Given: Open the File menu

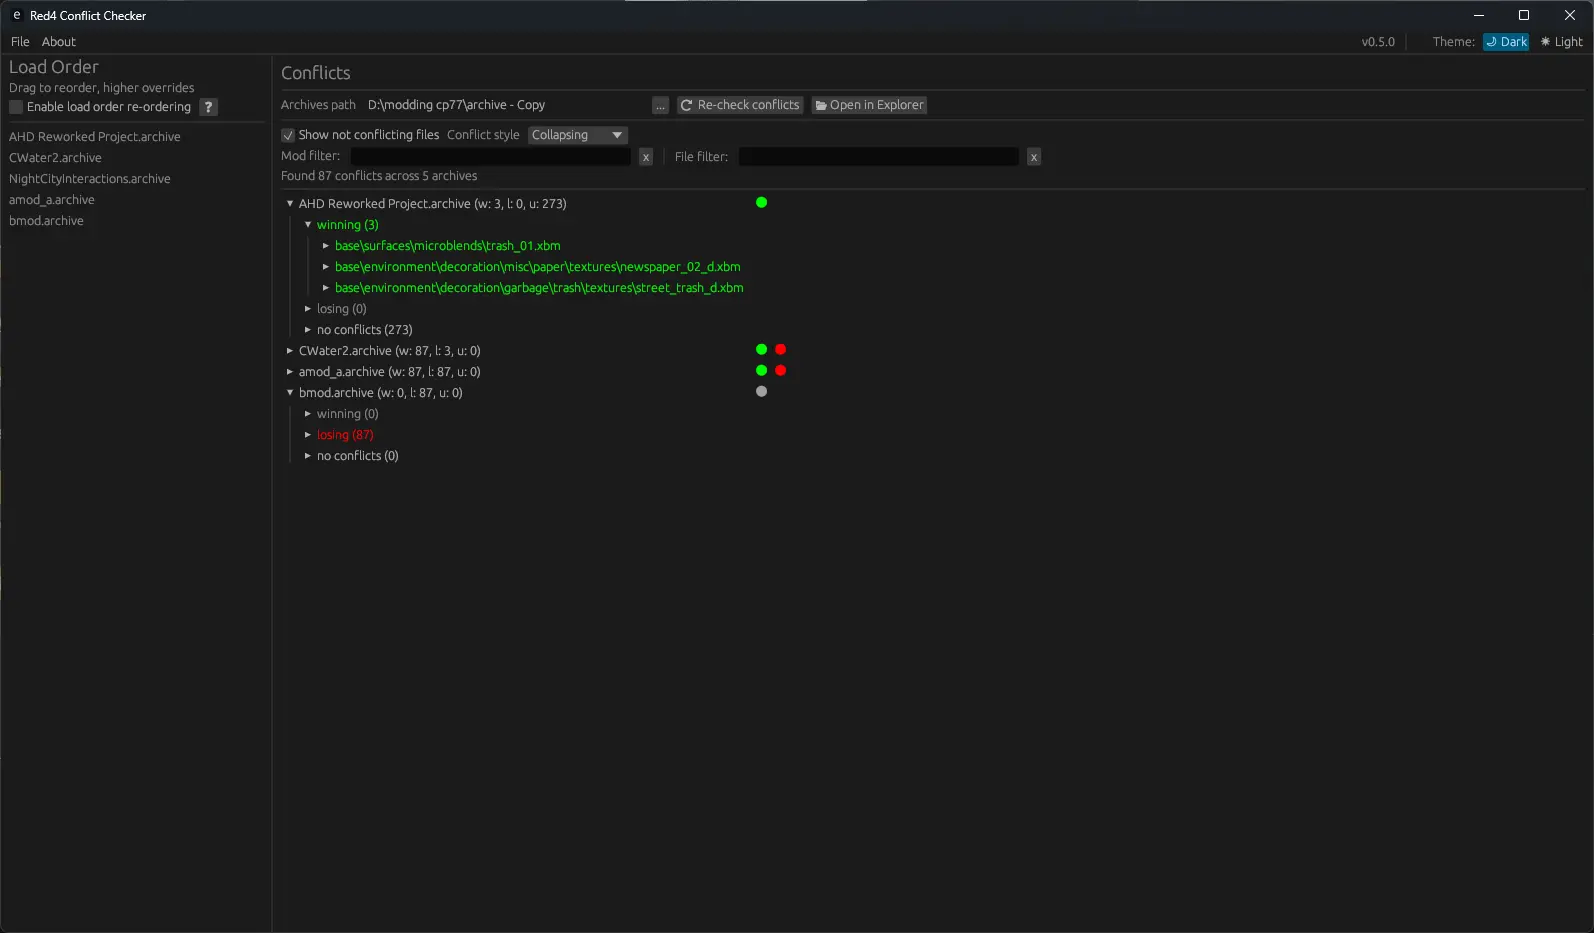Looking at the screenshot, I should pos(20,42).
